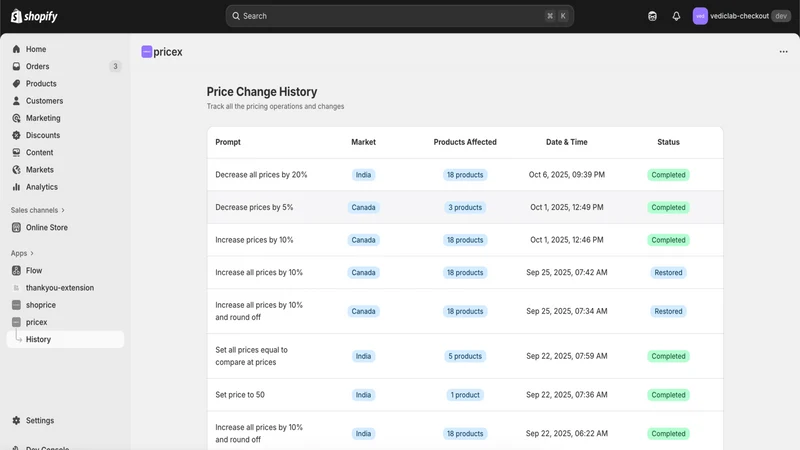
Task: Expand the Sales channels section
Action: 38,210
